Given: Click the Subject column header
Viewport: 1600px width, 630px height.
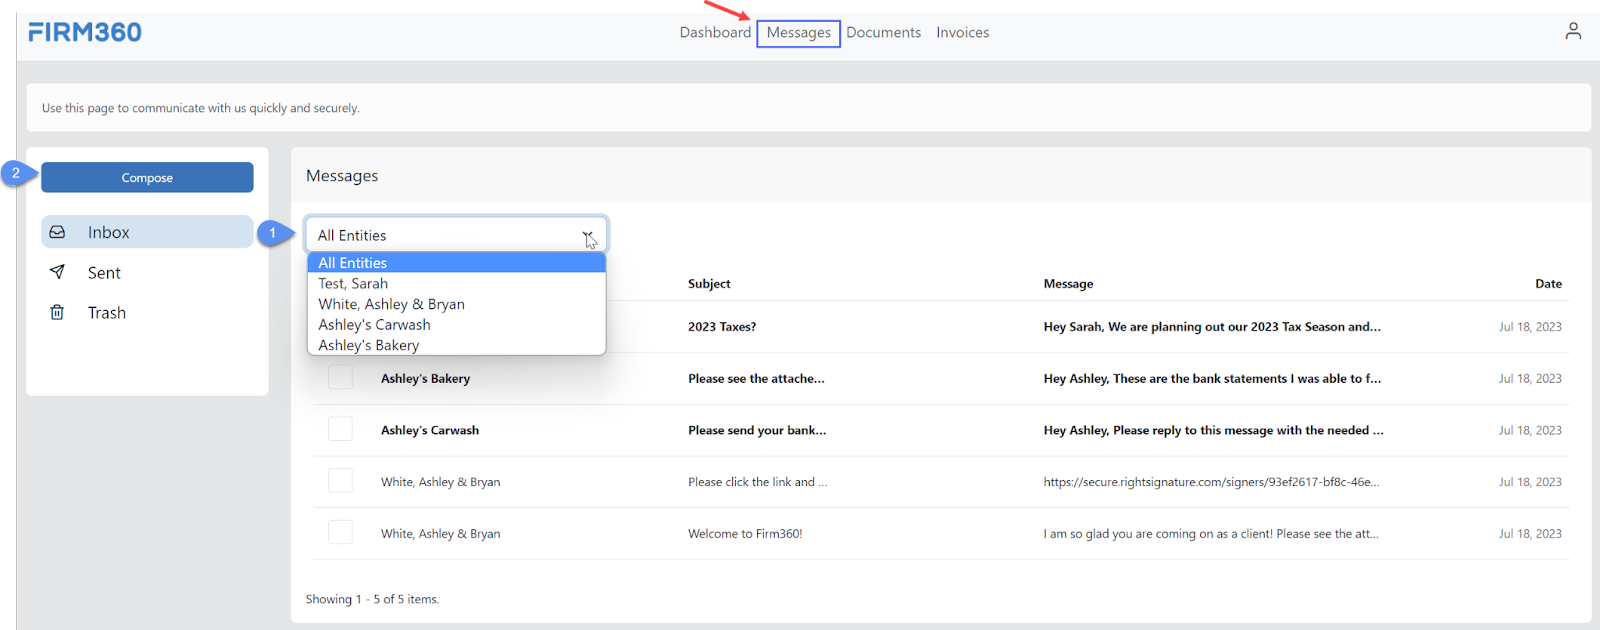Looking at the screenshot, I should point(709,284).
